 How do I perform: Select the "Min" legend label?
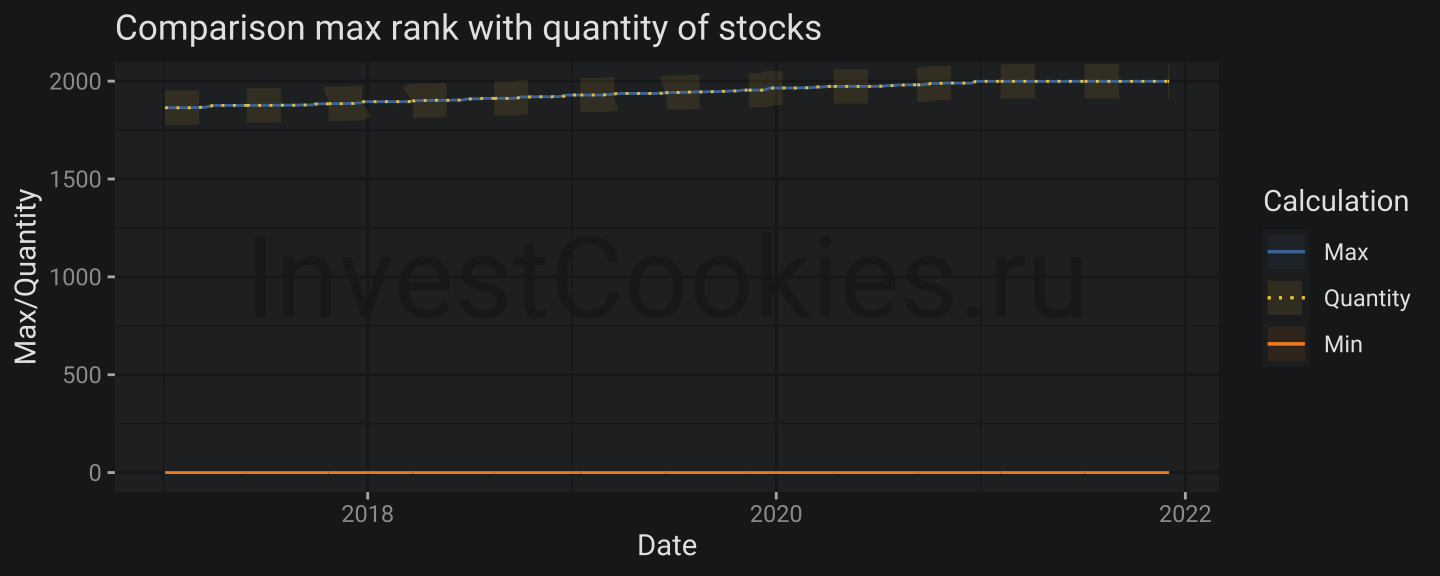(1342, 344)
